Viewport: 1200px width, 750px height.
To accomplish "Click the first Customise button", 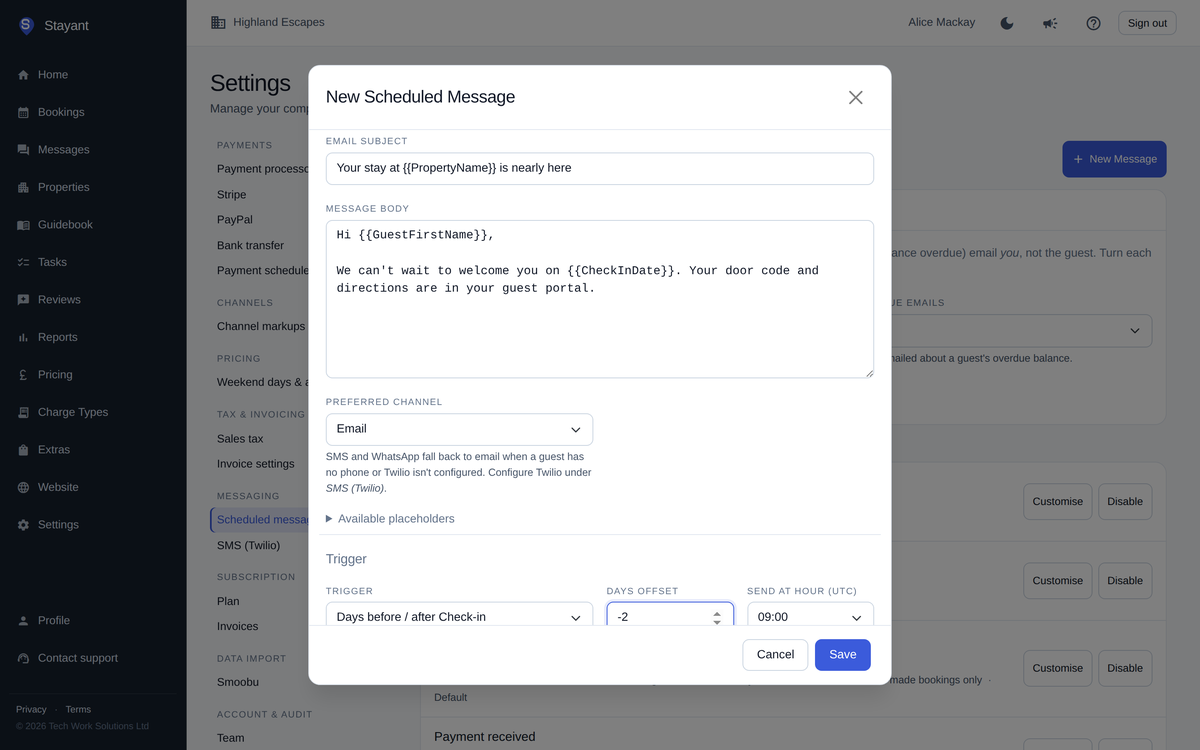I will pos(1057,502).
